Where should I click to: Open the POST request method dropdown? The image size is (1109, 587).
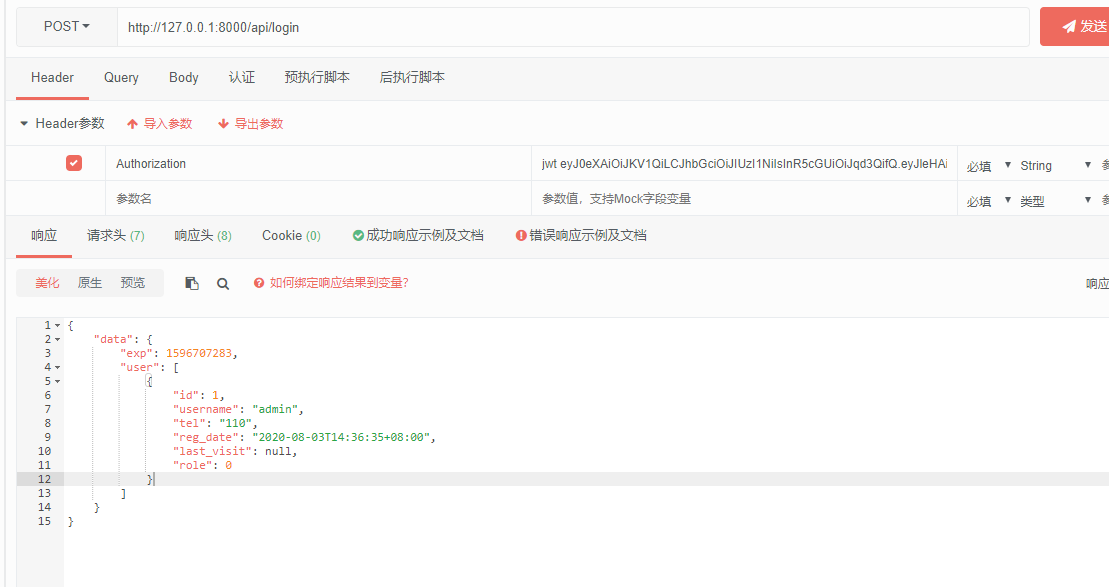click(x=67, y=27)
